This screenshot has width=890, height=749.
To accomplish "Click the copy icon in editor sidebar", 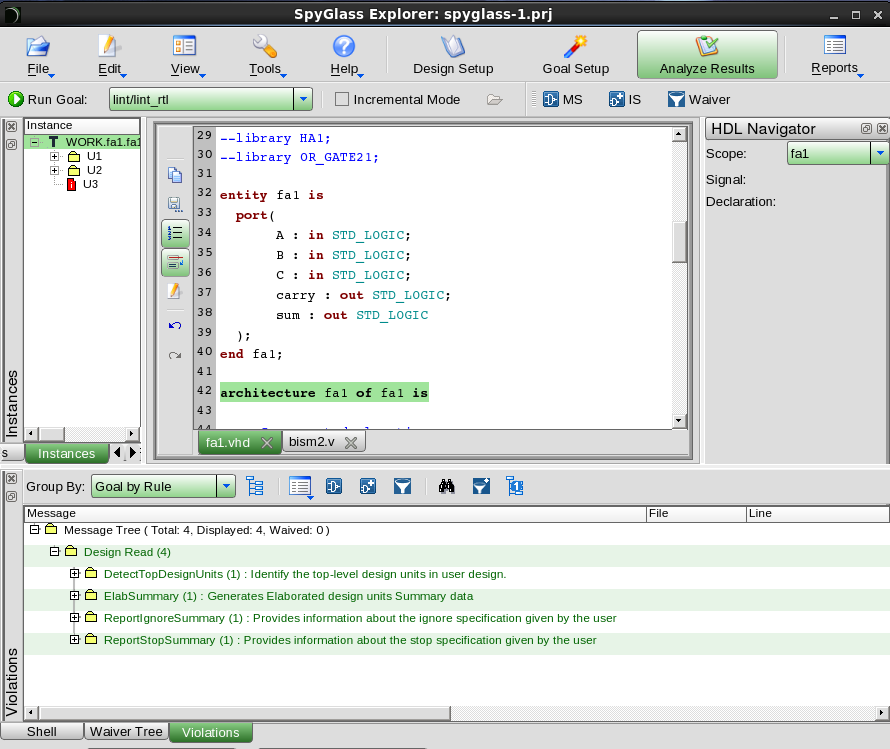I will point(175,175).
